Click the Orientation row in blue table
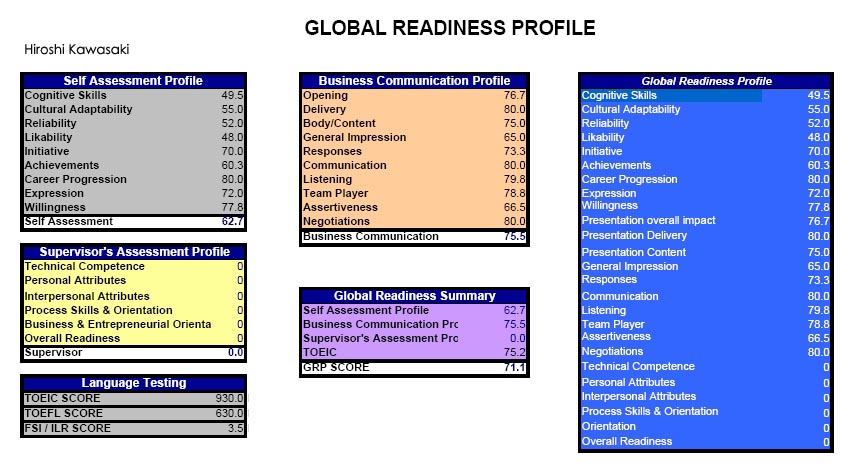The width and height of the screenshot is (857, 476). pyautogui.click(x=705, y=427)
